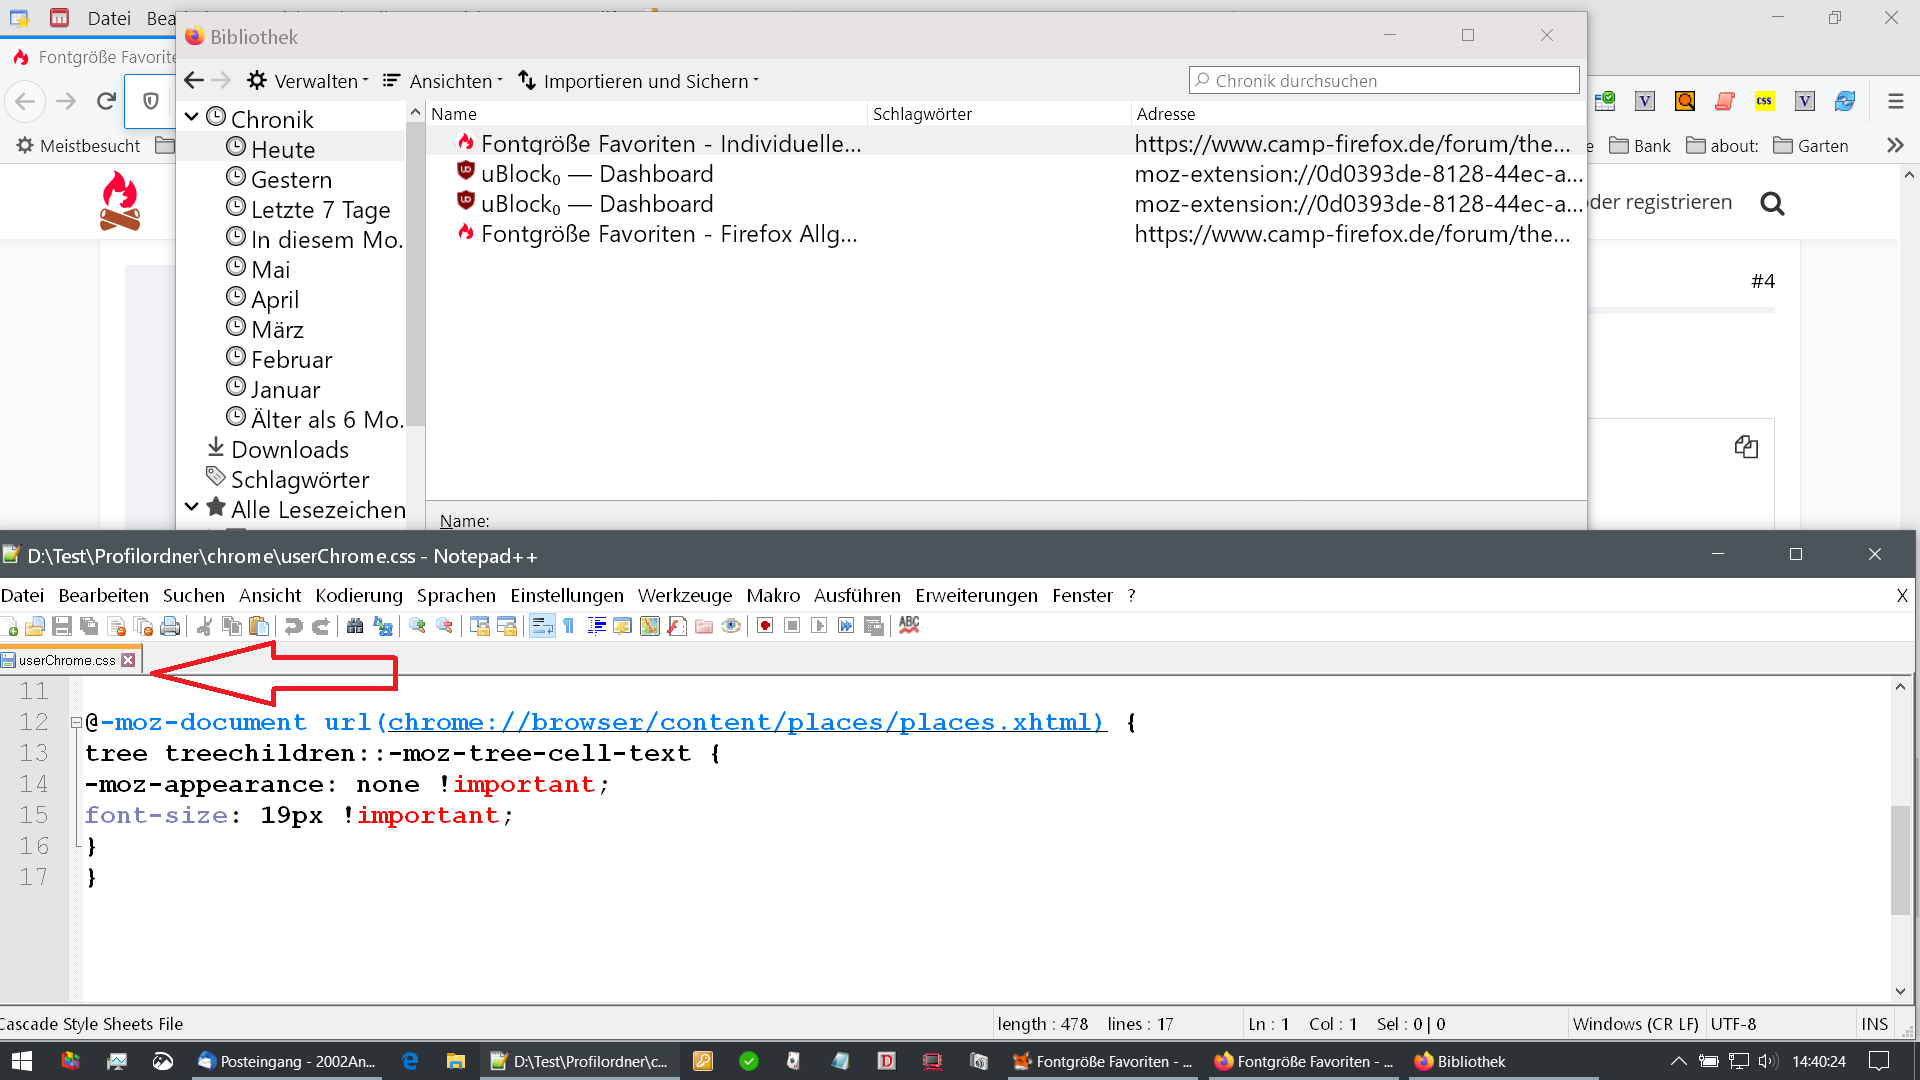The width and height of the screenshot is (1920, 1080).
Task: Click the Save icon in Notepad++ toolbar
Action: coord(62,626)
